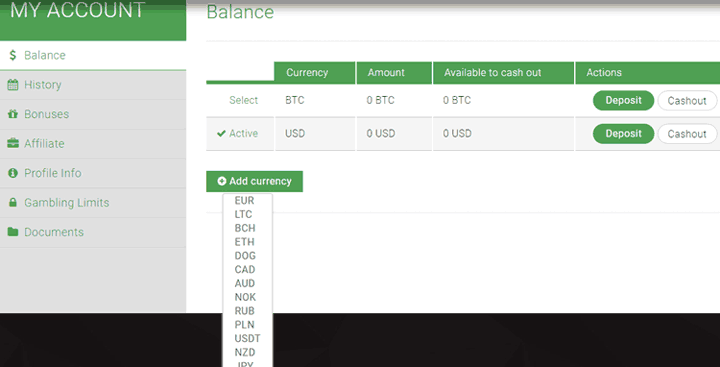
Task: Click the Actions column header
Action: coord(647,73)
